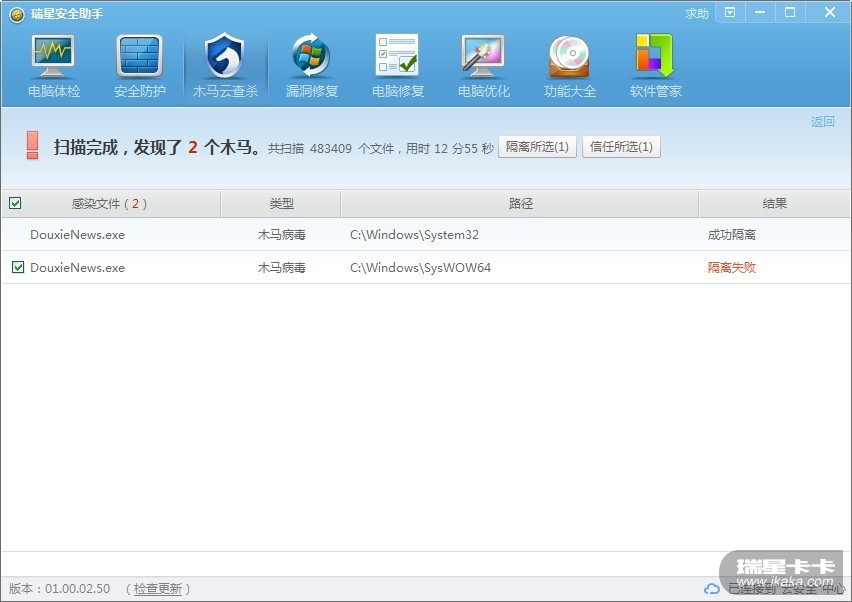Click path C:\Windows\SysWOW64
Screen dimensions: 852x602
click(421, 267)
